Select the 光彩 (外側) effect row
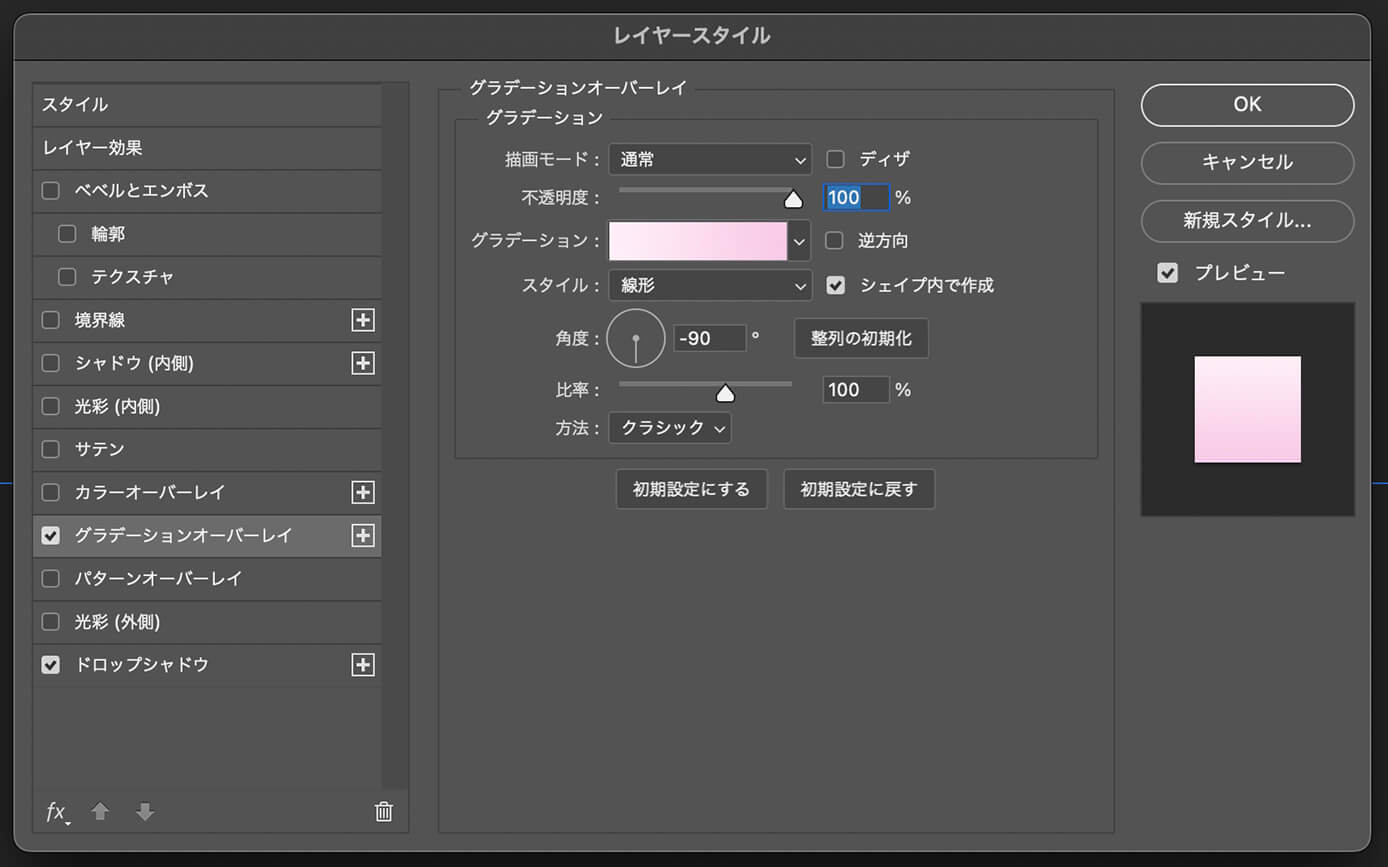This screenshot has width=1388, height=867. click(207, 622)
